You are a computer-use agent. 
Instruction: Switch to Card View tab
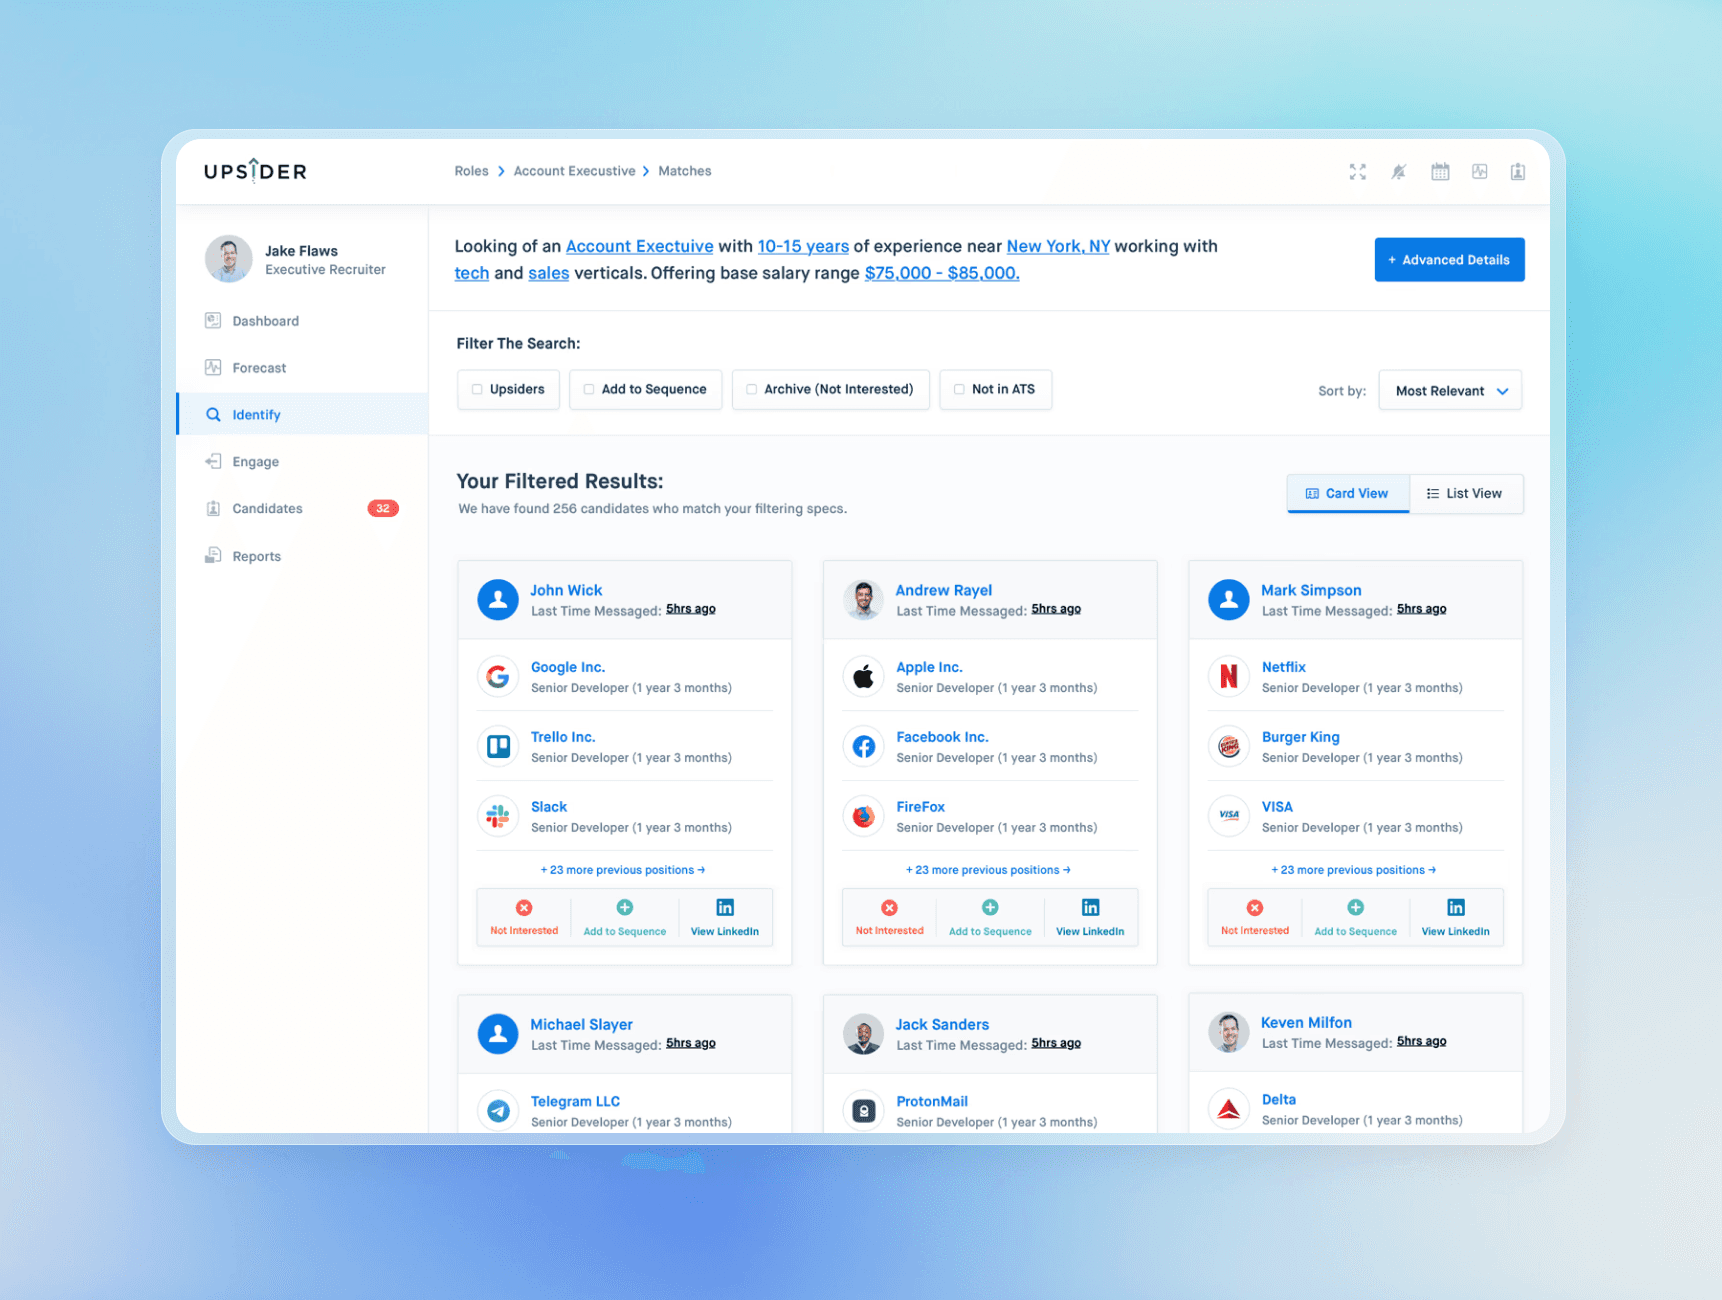[1347, 494]
